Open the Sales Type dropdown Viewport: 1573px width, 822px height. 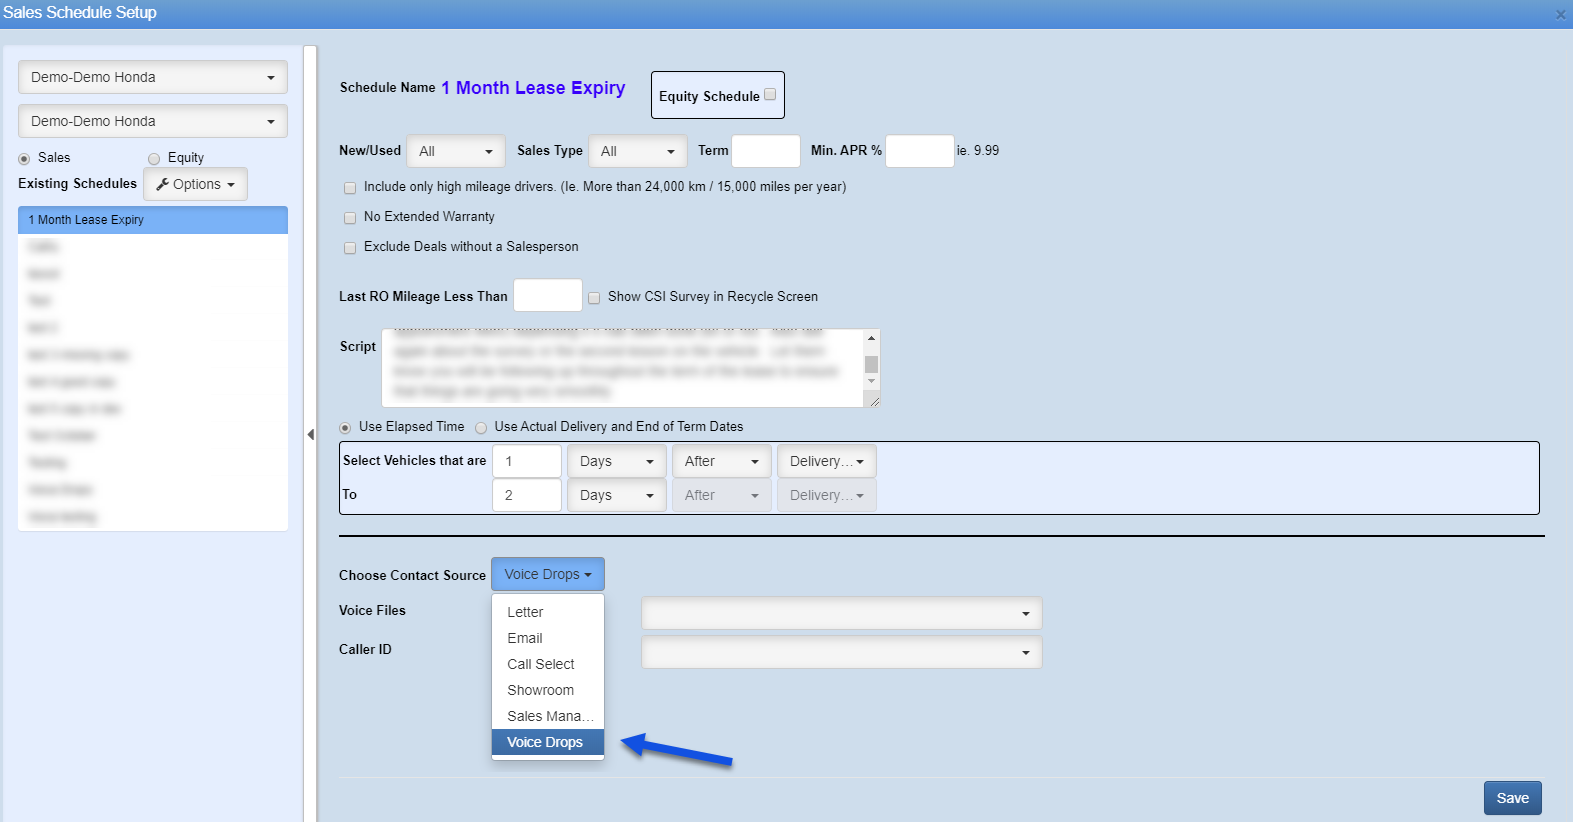[x=637, y=151]
